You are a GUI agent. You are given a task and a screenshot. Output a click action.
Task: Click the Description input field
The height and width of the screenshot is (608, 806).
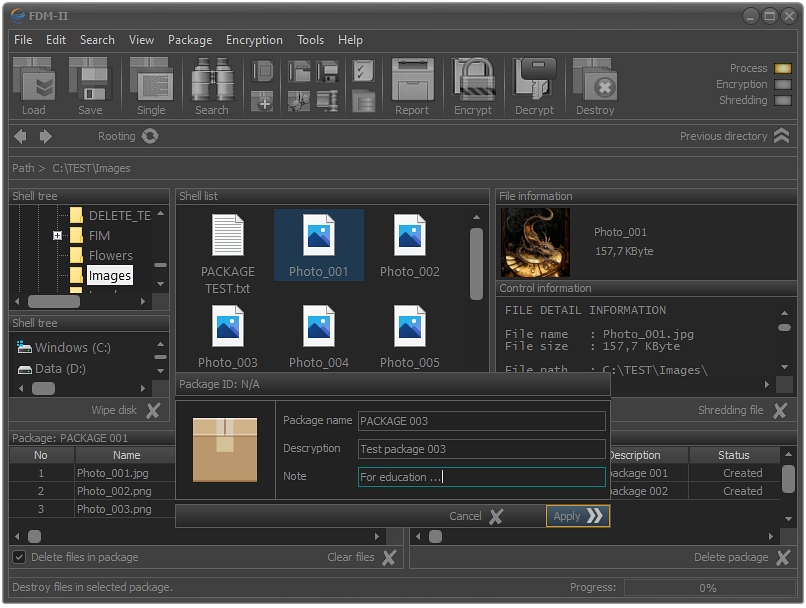[482, 449]
